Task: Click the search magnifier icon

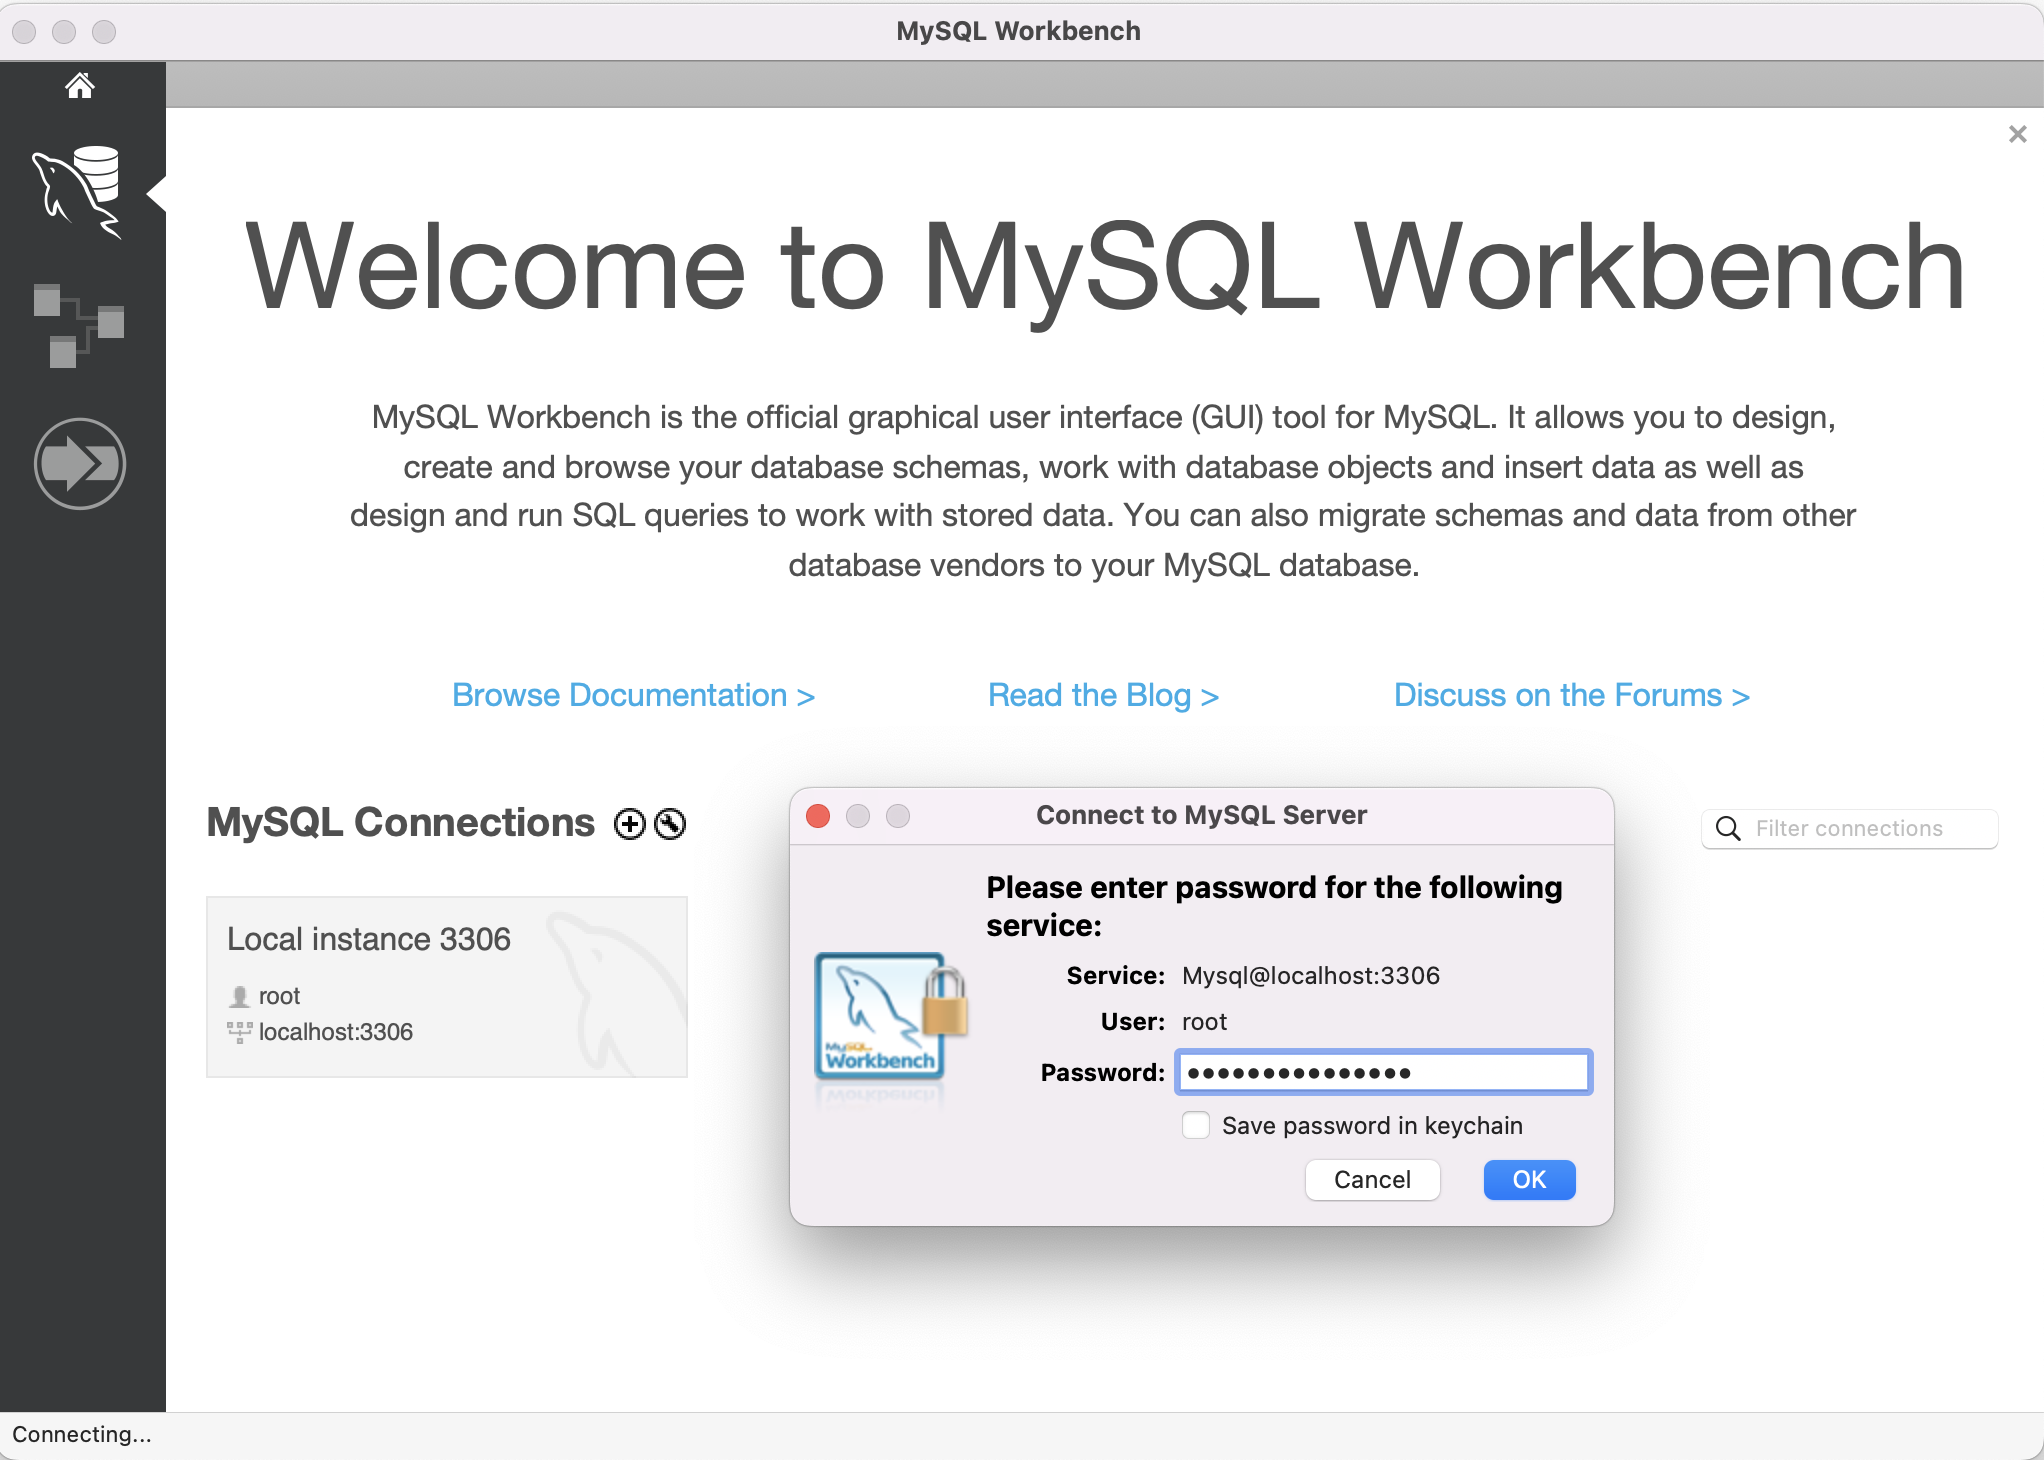Action: click(x=1728, y=829)
